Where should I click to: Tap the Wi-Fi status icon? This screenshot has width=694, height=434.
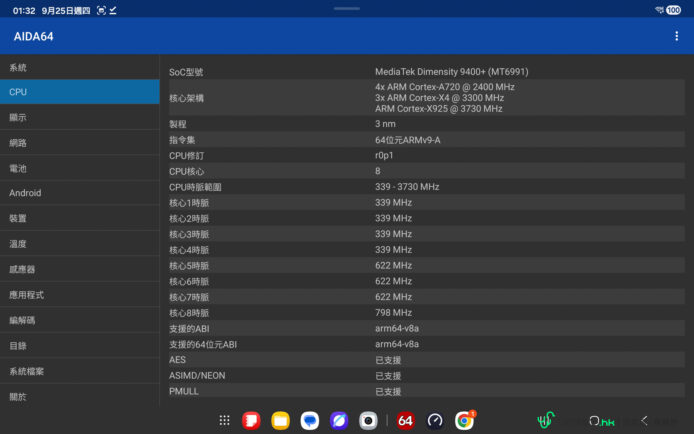coord(659,10)
